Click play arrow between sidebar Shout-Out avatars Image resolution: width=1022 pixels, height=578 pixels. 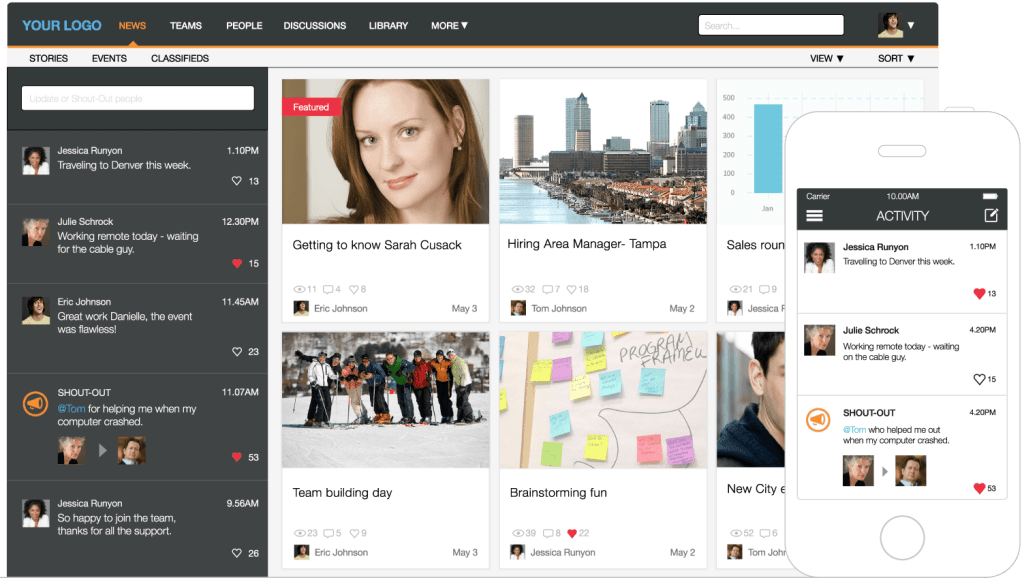[x=102, y=450]
